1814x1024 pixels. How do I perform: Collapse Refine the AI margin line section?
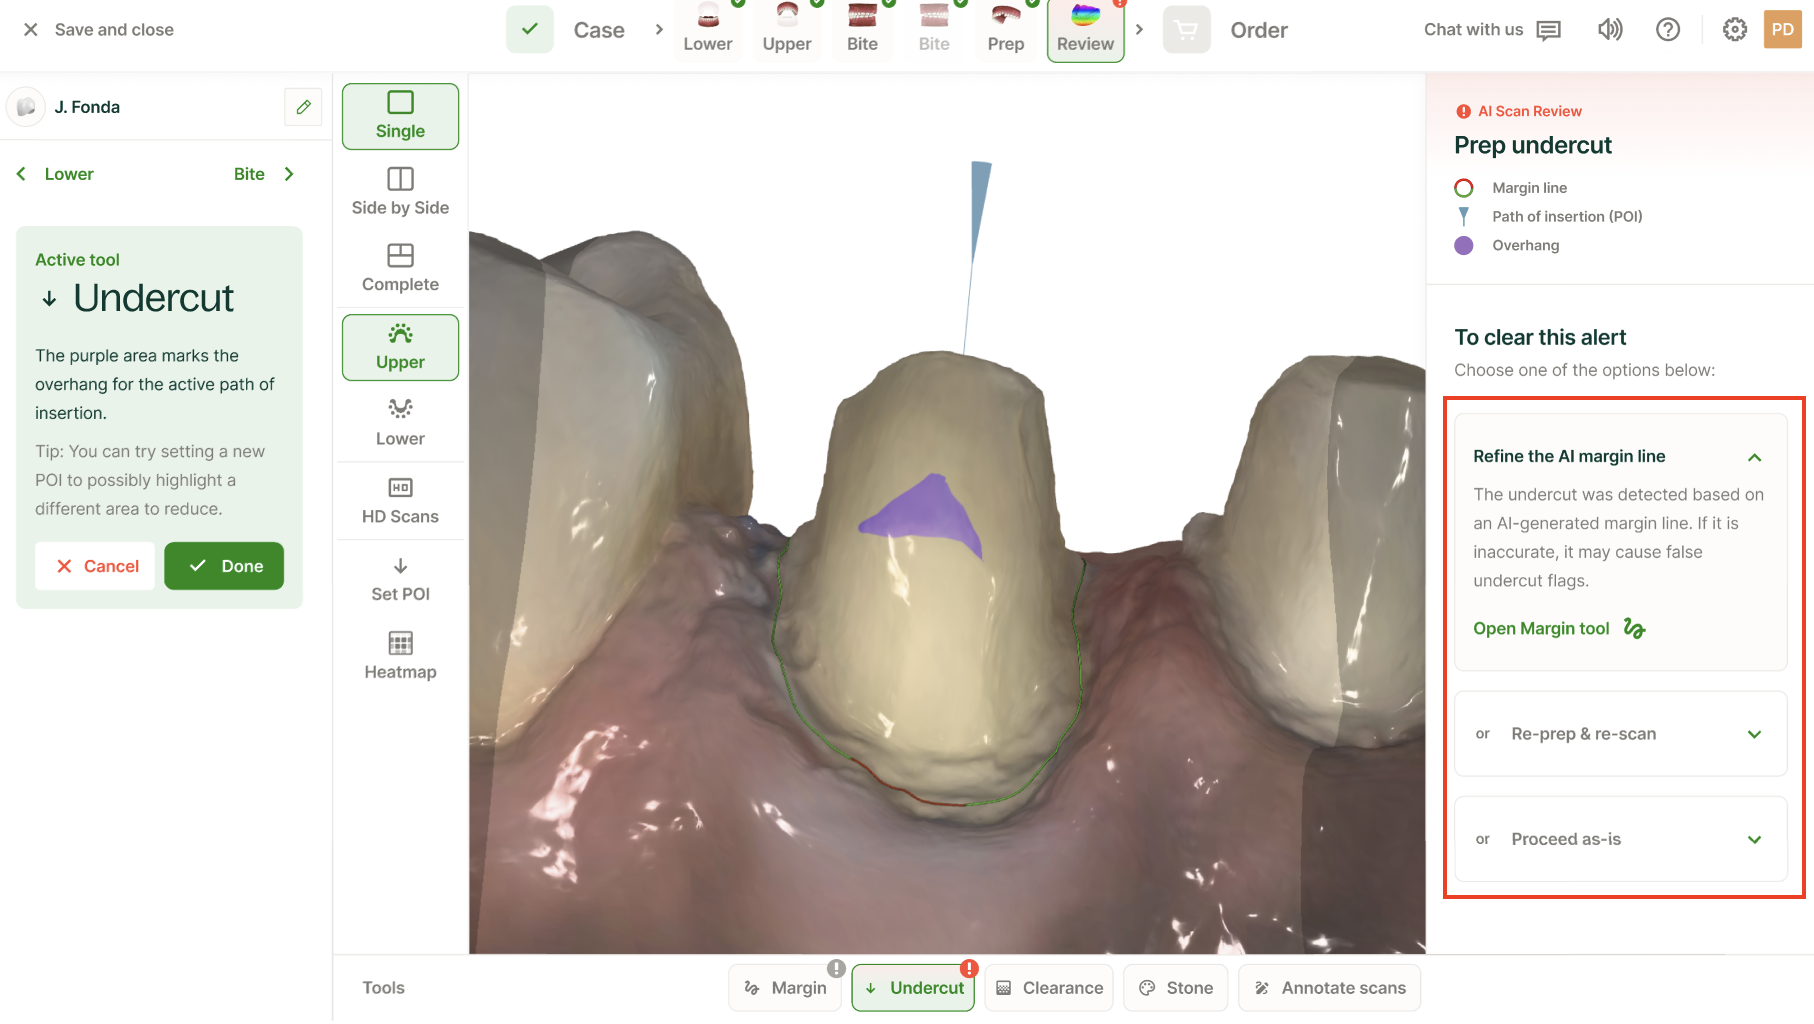(1754, 457)
